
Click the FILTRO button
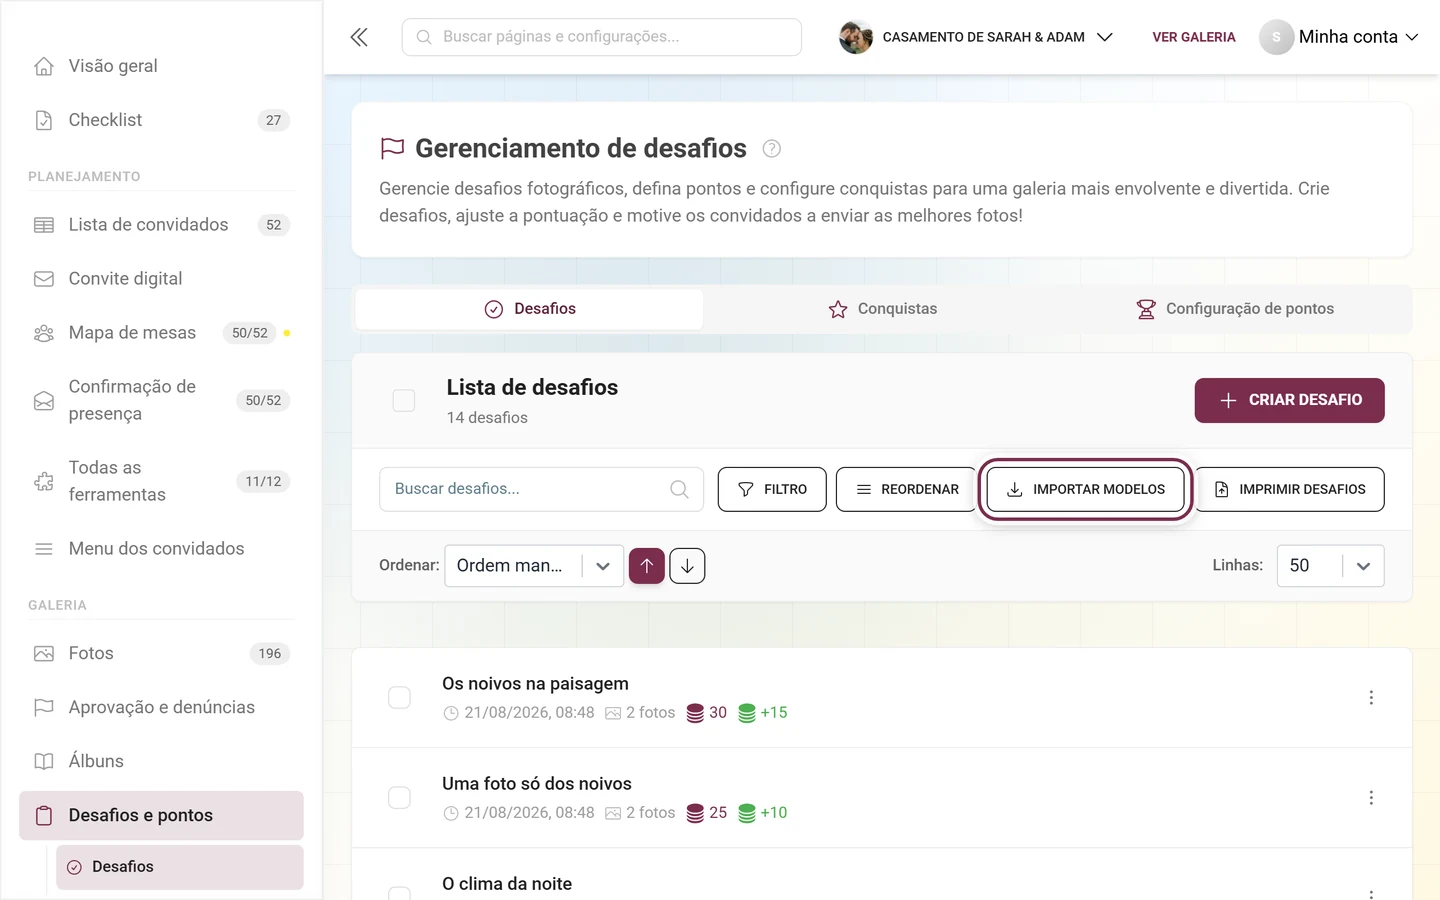pos(772,489)
